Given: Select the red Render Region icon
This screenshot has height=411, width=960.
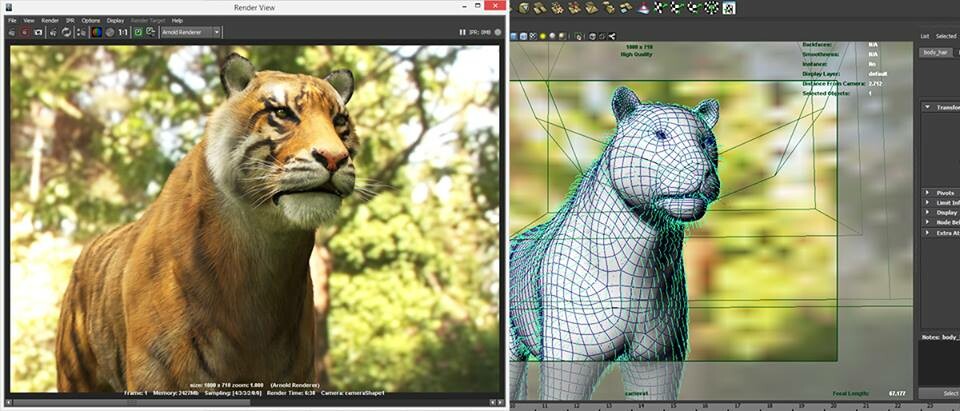Looking at the screenshot, I should click(25, 32).
